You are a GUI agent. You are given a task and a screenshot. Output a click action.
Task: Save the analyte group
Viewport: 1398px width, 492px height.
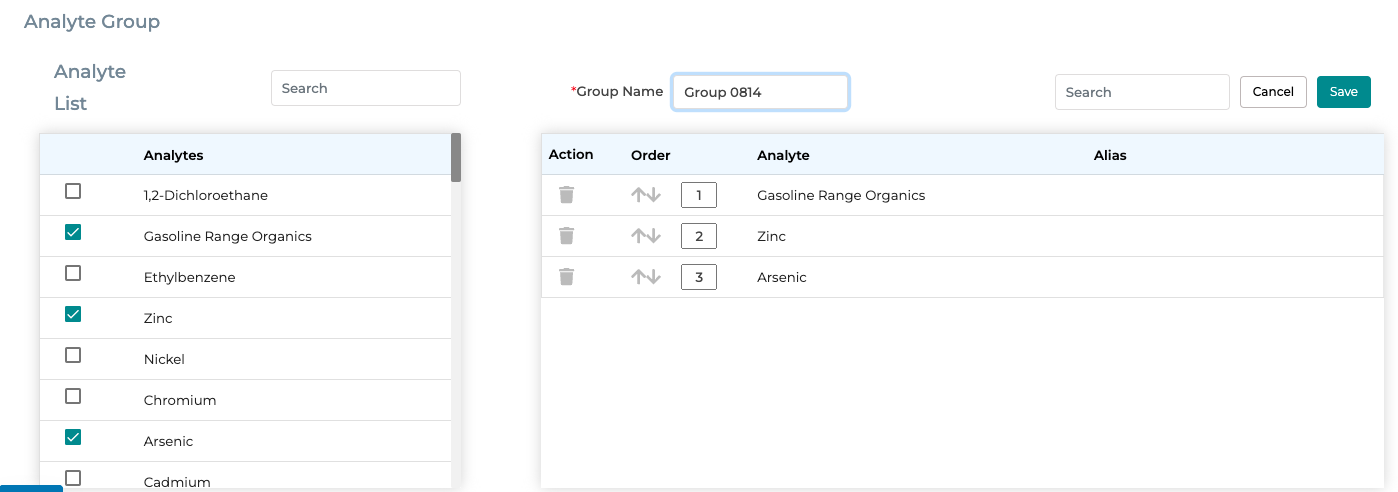[1344, 92]
